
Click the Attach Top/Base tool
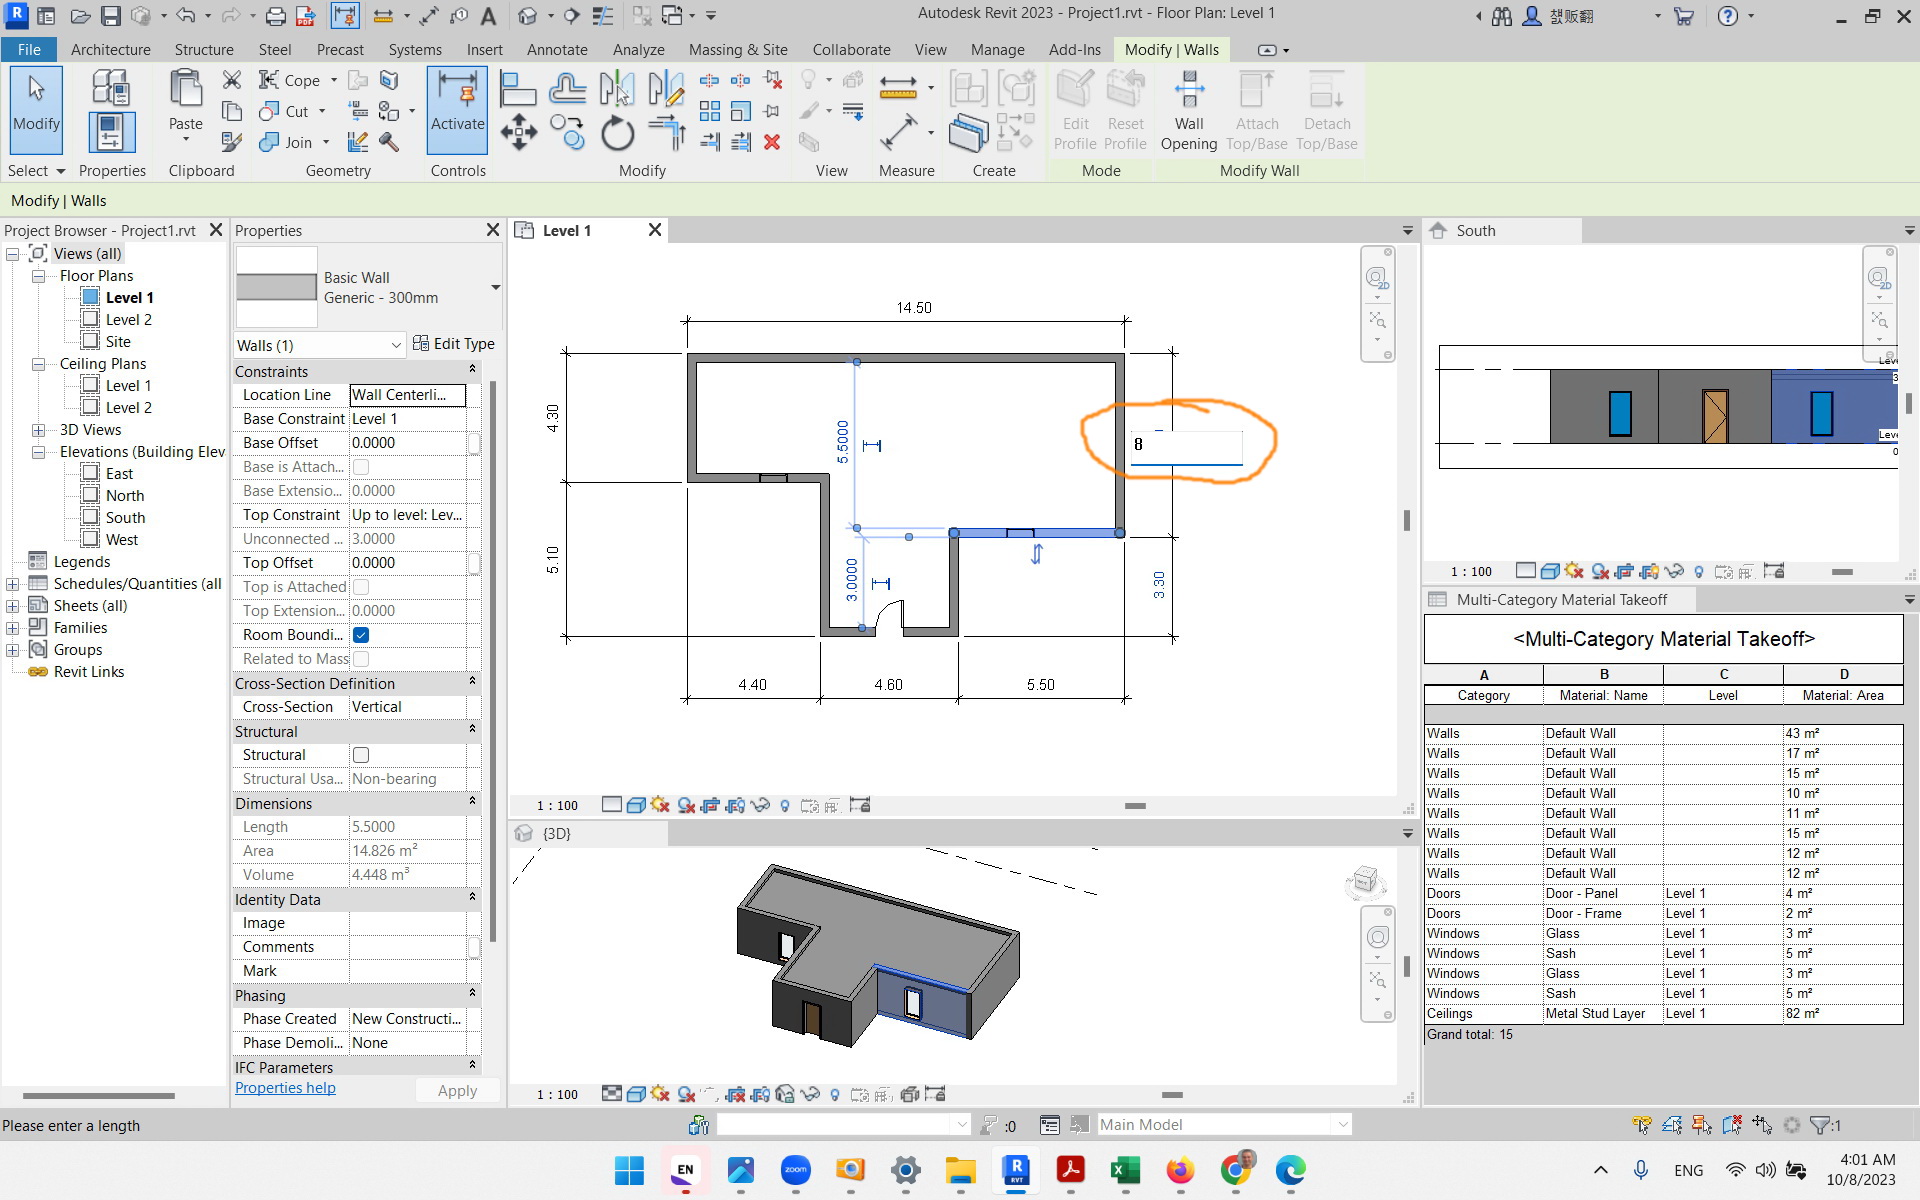click(1257, 108)
